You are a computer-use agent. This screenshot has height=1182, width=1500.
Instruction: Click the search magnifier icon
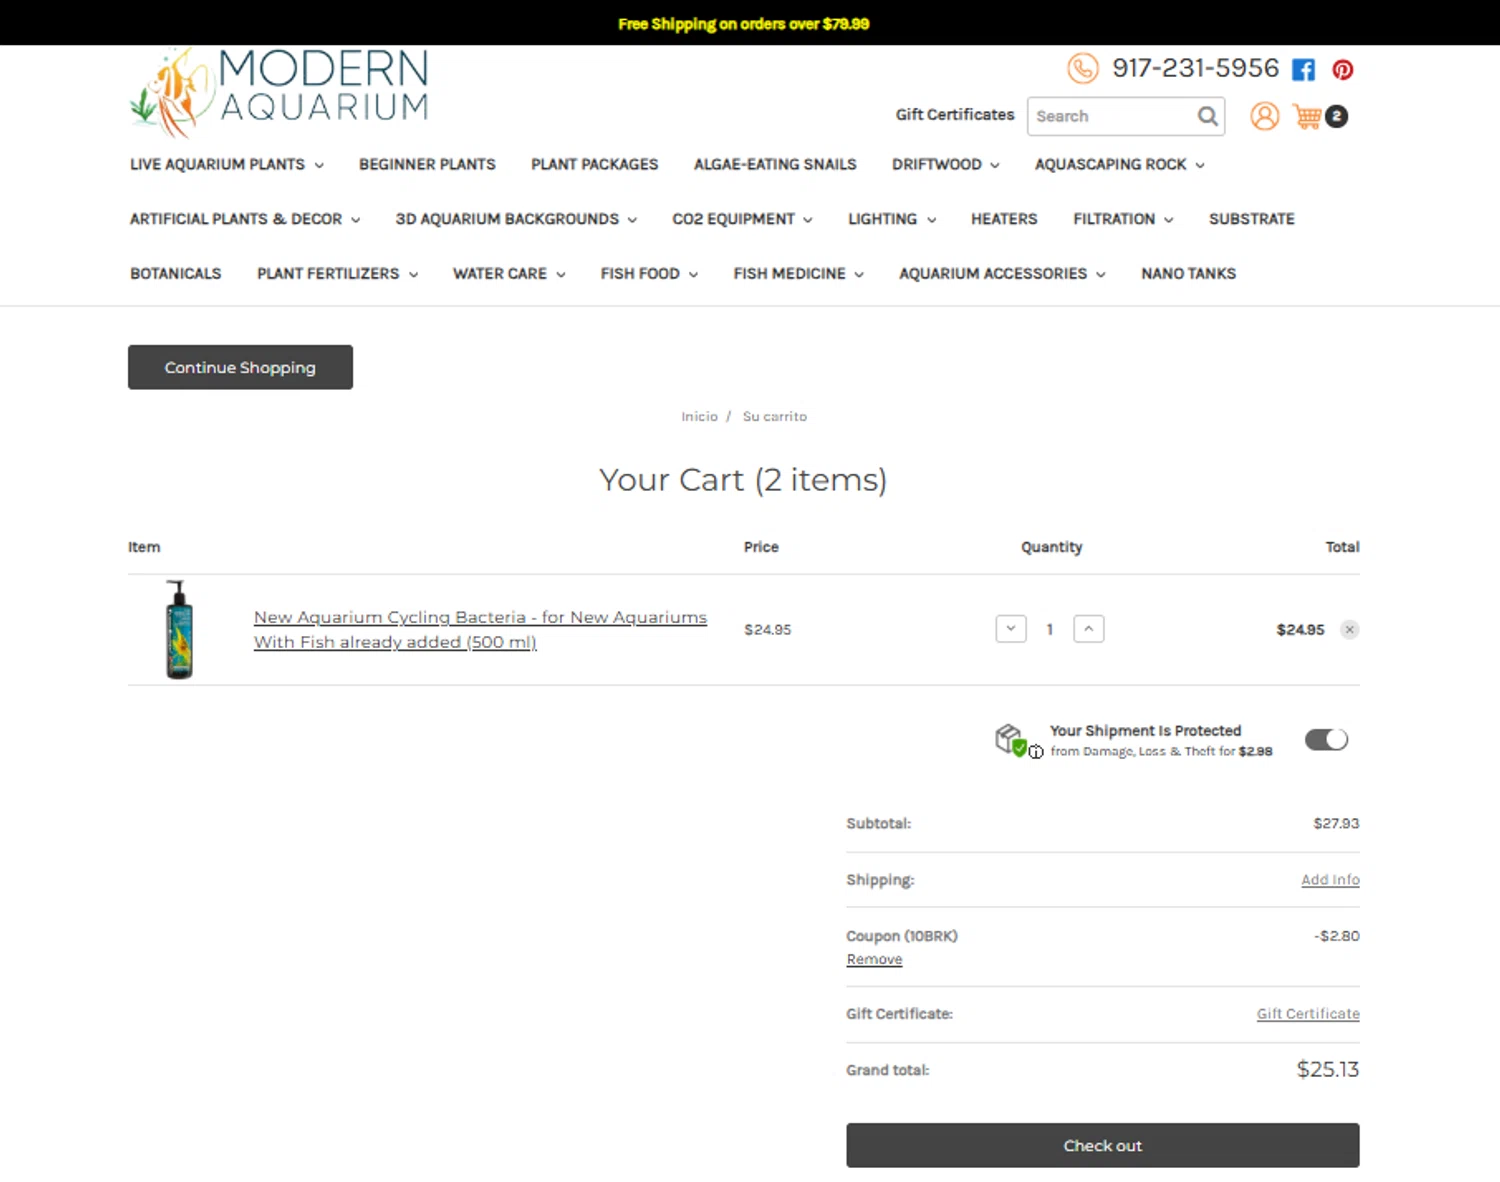point(1208,116)
